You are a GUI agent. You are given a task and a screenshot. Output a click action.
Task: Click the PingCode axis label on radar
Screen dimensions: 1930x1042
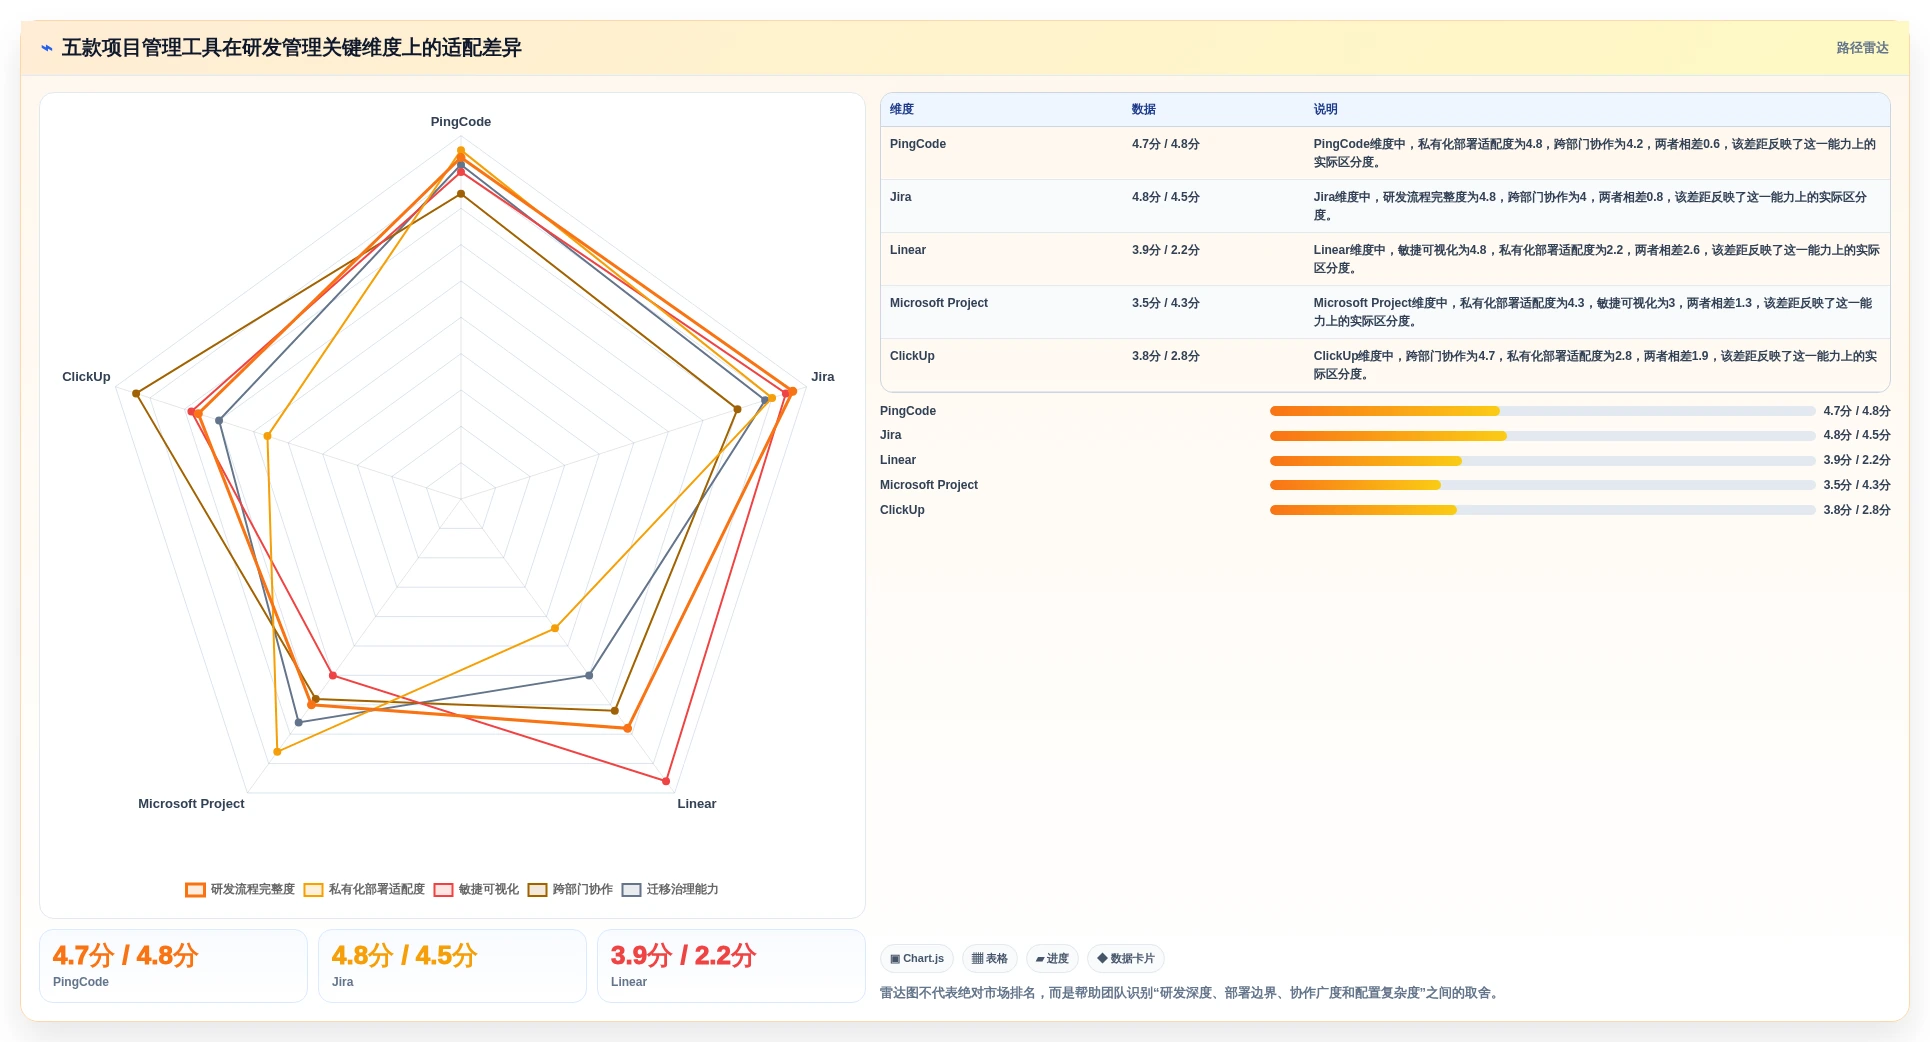click(461, 122)
